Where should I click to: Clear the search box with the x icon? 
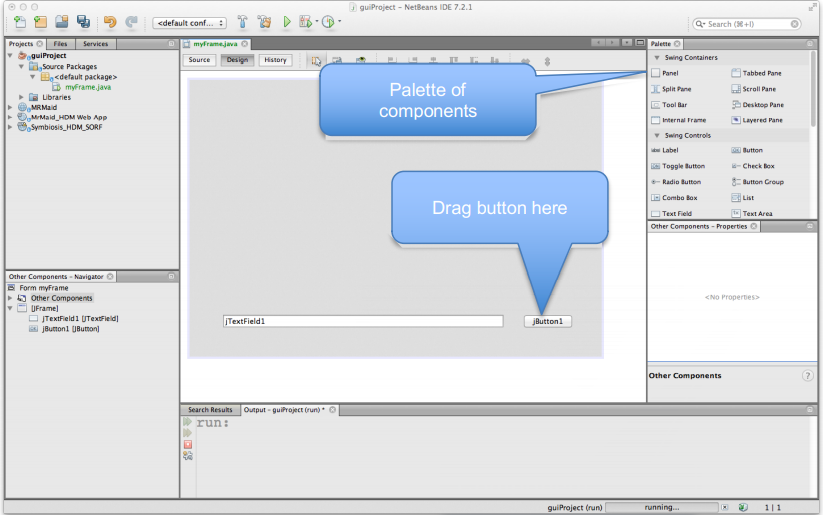click(795, 24)
